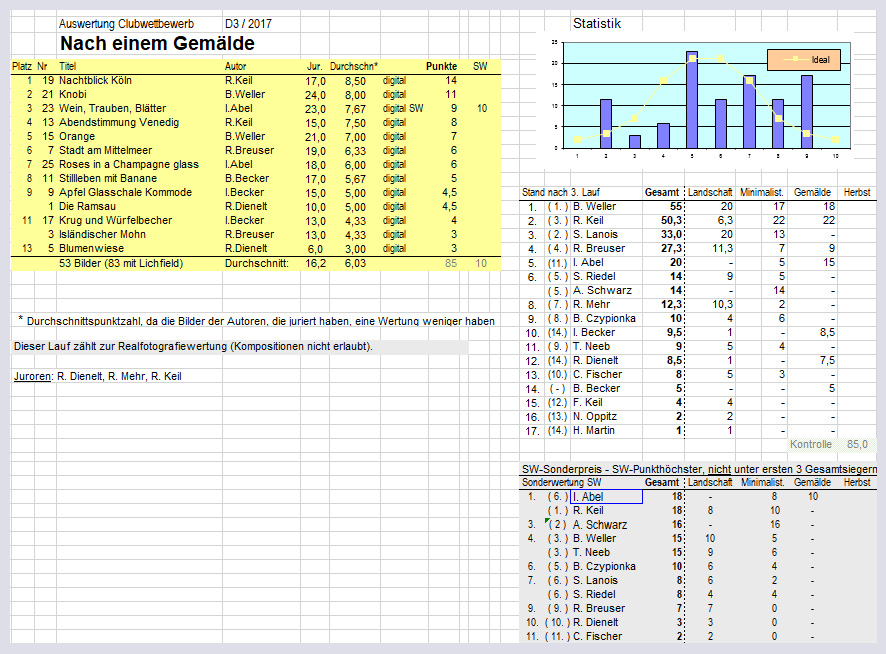The width and height of the screenshot is (886, 654).
Task: Select "R. Breuser" in the Sonderwertung SW table
Action: pyautogui.click(x=599, y=608)
